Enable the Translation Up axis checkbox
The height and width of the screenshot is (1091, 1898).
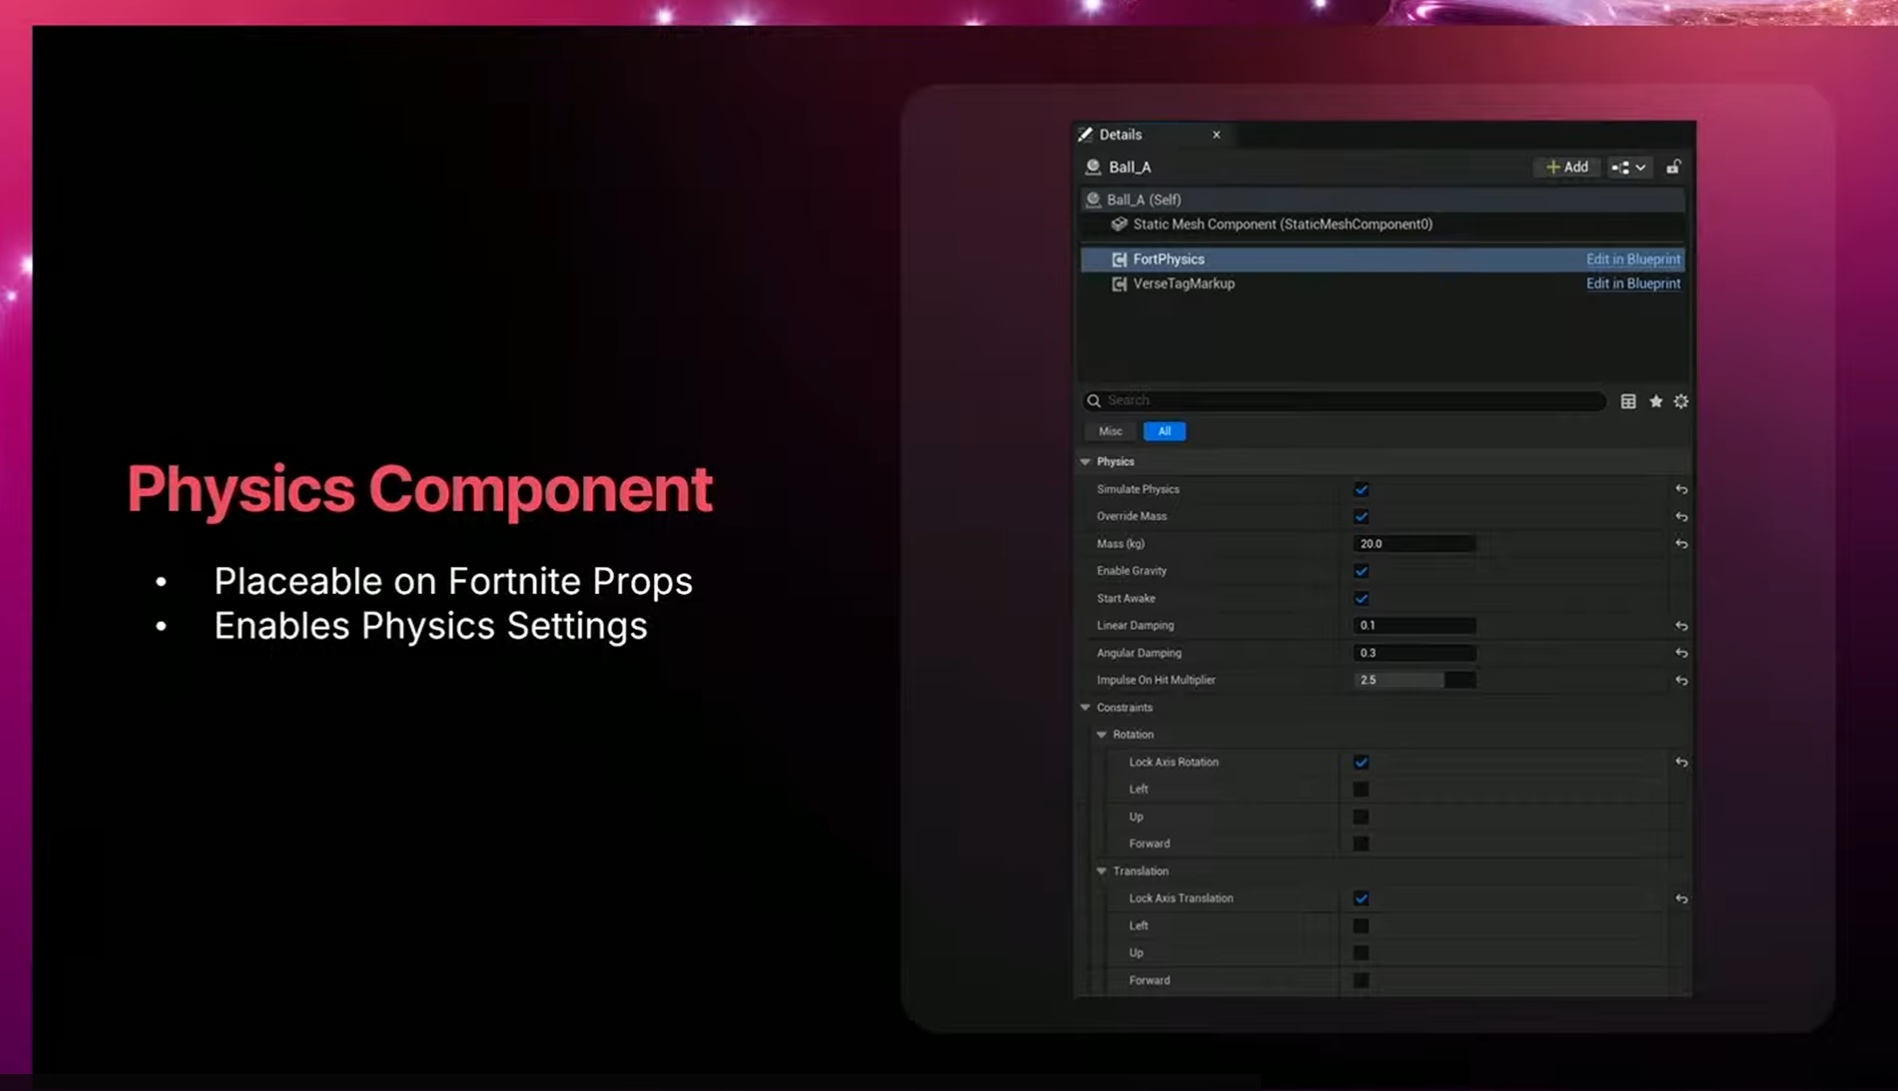1361,953
